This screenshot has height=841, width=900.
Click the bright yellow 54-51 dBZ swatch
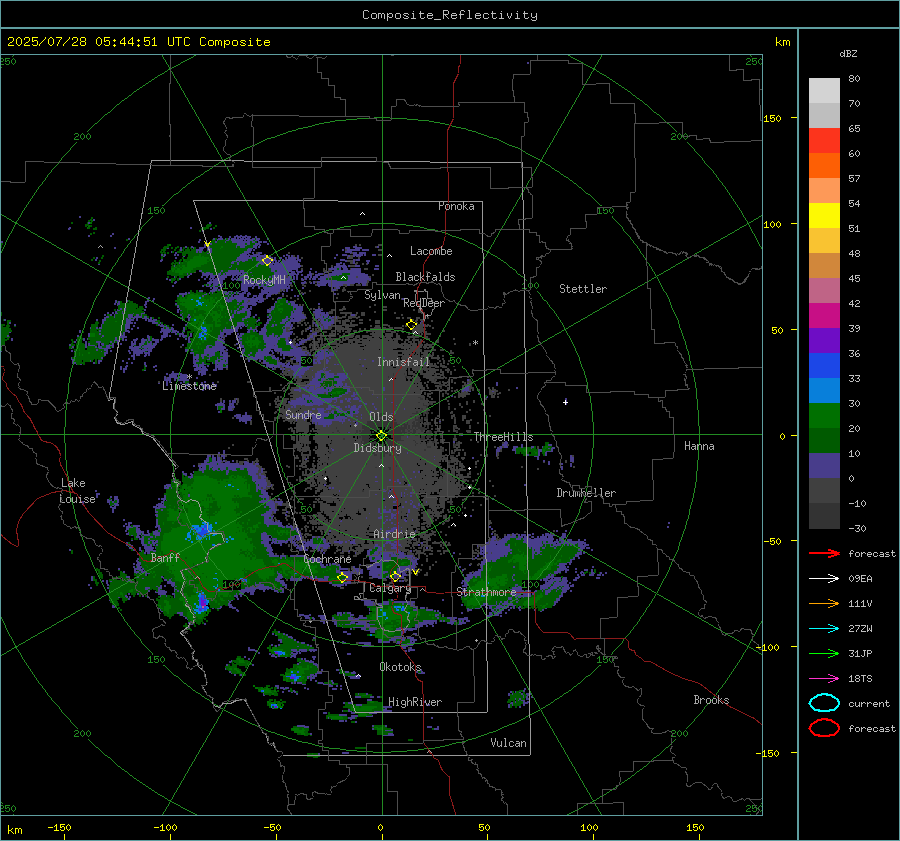[824, 216]
